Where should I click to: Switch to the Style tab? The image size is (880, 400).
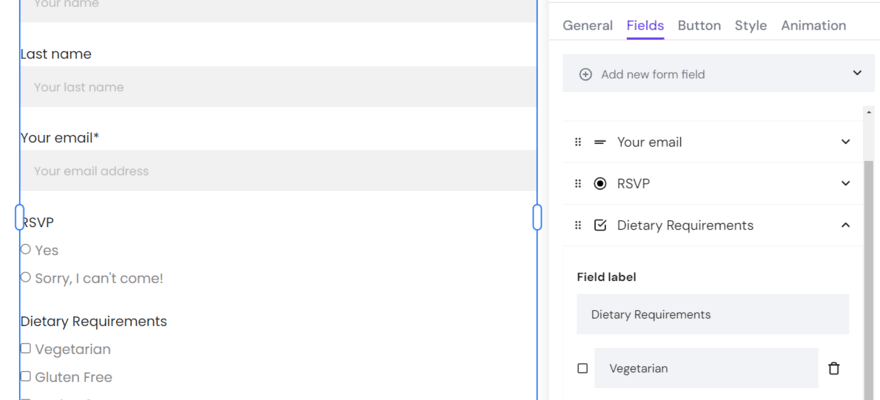coord(751,26)
